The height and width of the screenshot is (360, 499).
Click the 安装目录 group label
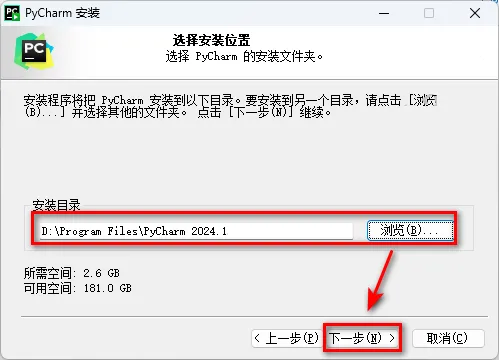pos(56,205)
